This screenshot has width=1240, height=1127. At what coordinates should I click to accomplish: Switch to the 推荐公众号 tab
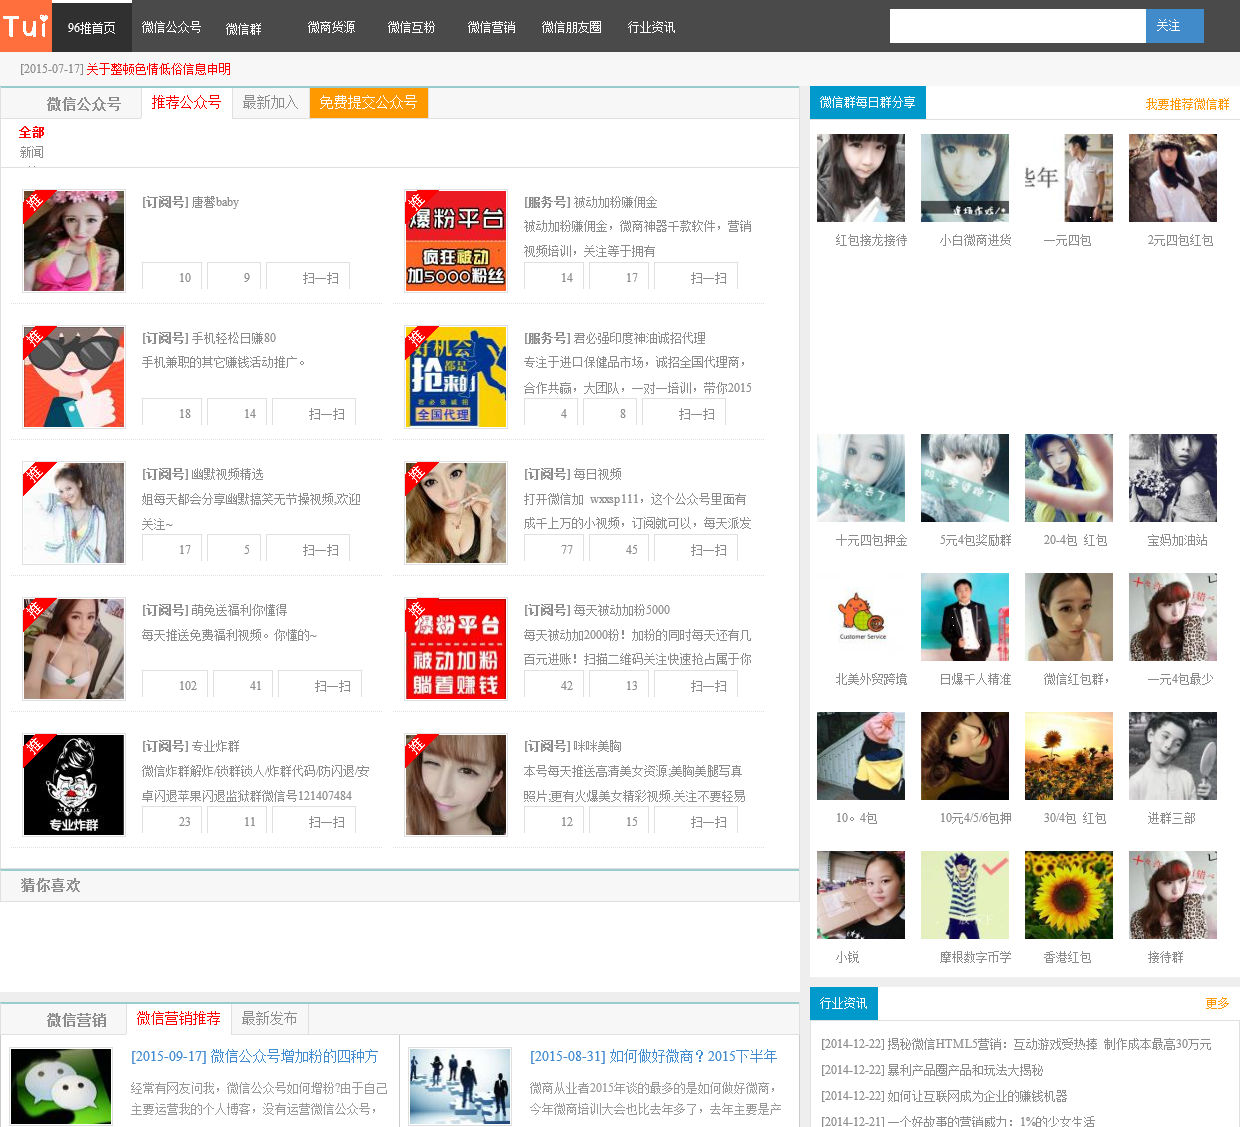(186, 102)
